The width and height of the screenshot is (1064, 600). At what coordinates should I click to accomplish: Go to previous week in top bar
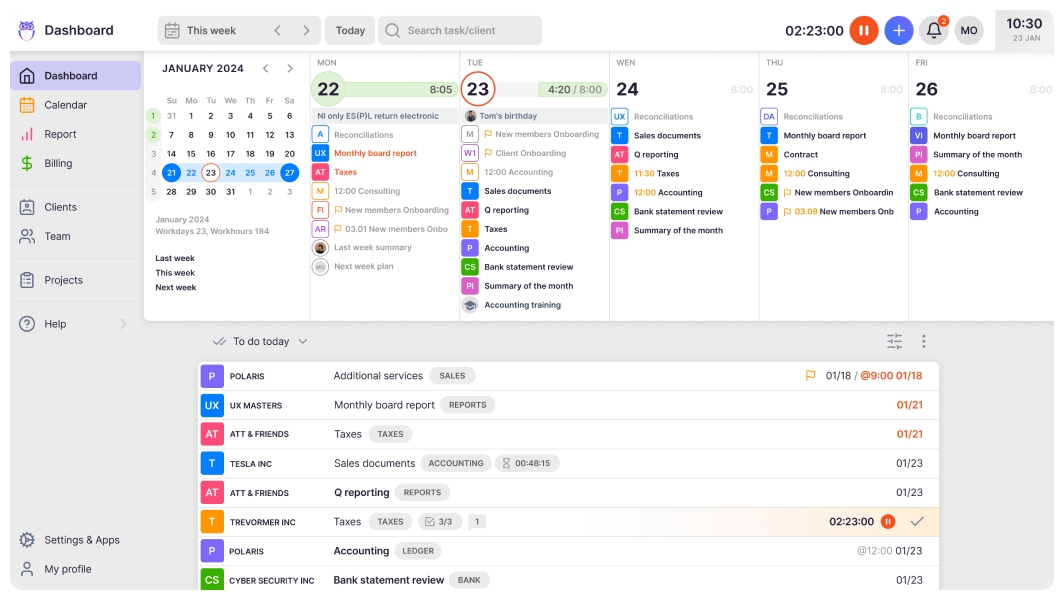pos(278,31)
